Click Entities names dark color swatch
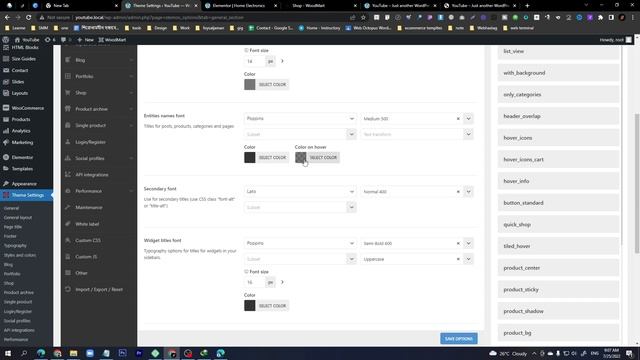The width and height of the screenshot is (640, 360). (250, 158)
